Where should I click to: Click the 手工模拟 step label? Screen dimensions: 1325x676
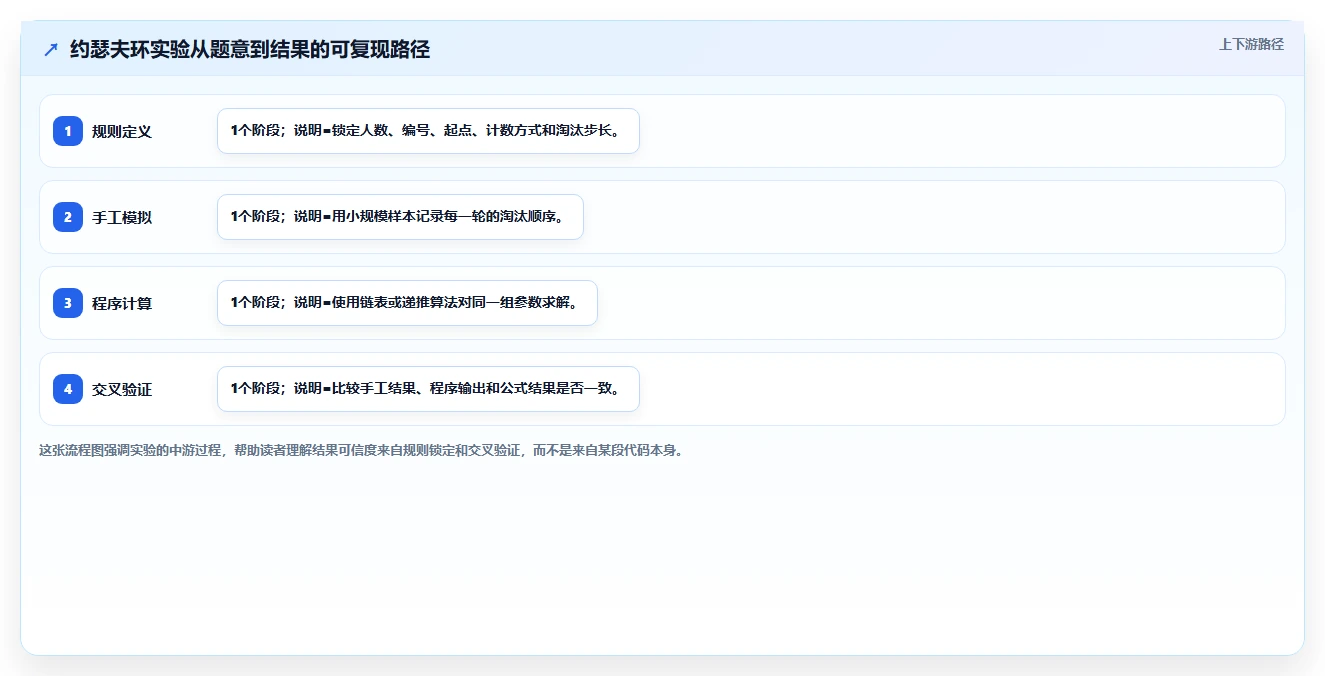(122, 217)
